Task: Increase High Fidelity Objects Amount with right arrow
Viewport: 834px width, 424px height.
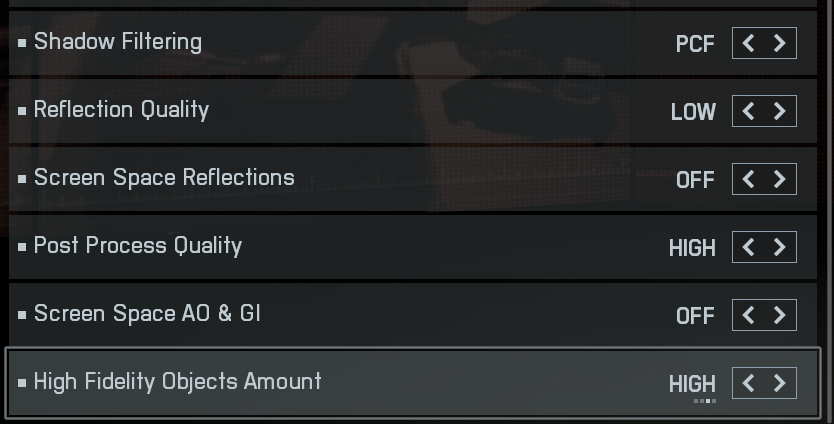Action: (780, 383)
